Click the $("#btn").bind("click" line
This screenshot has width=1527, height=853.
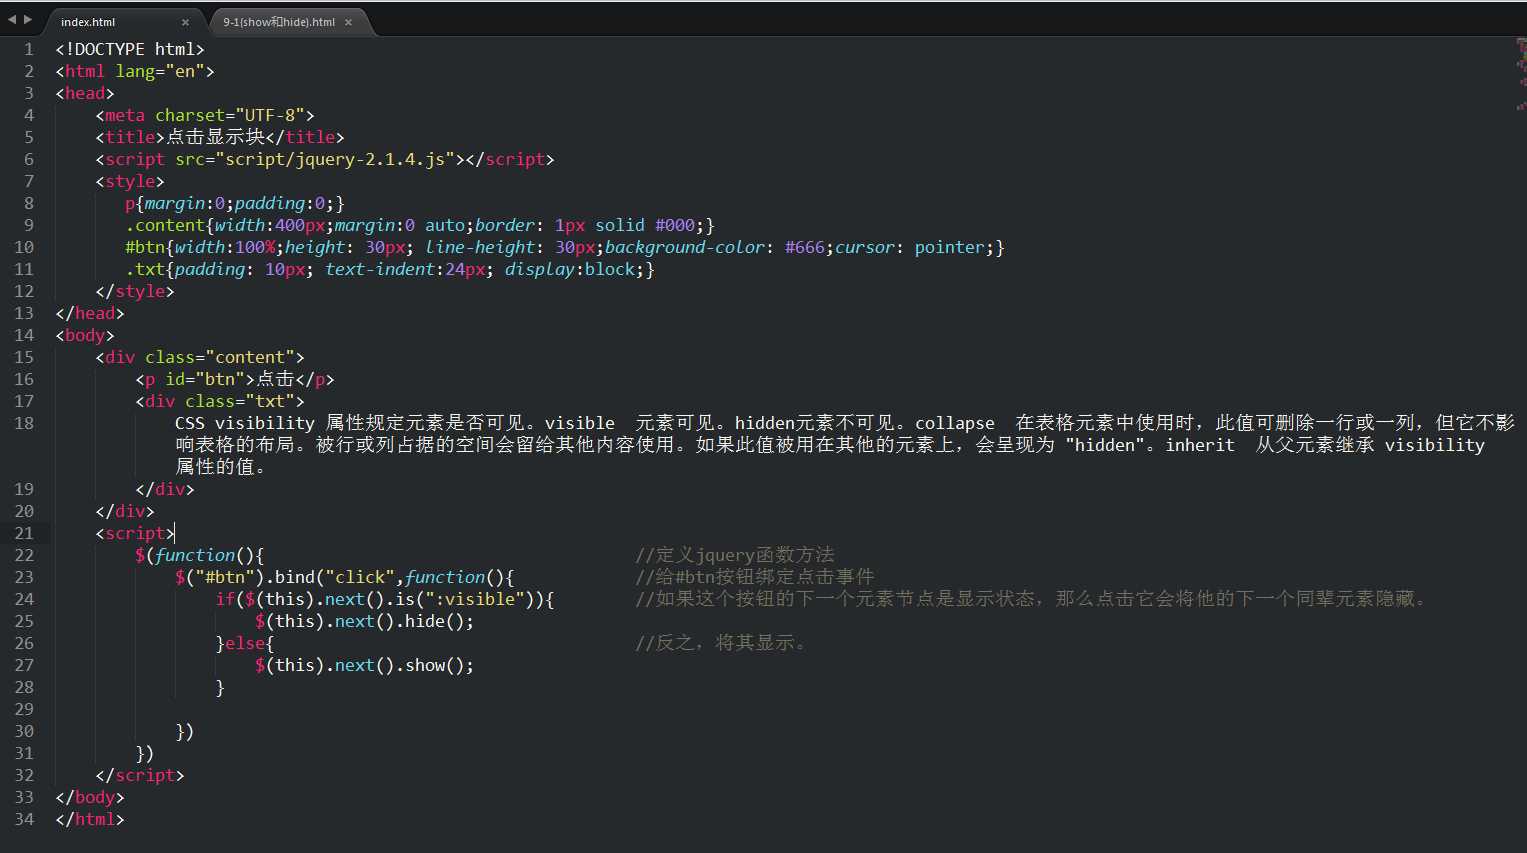[345, 577]
